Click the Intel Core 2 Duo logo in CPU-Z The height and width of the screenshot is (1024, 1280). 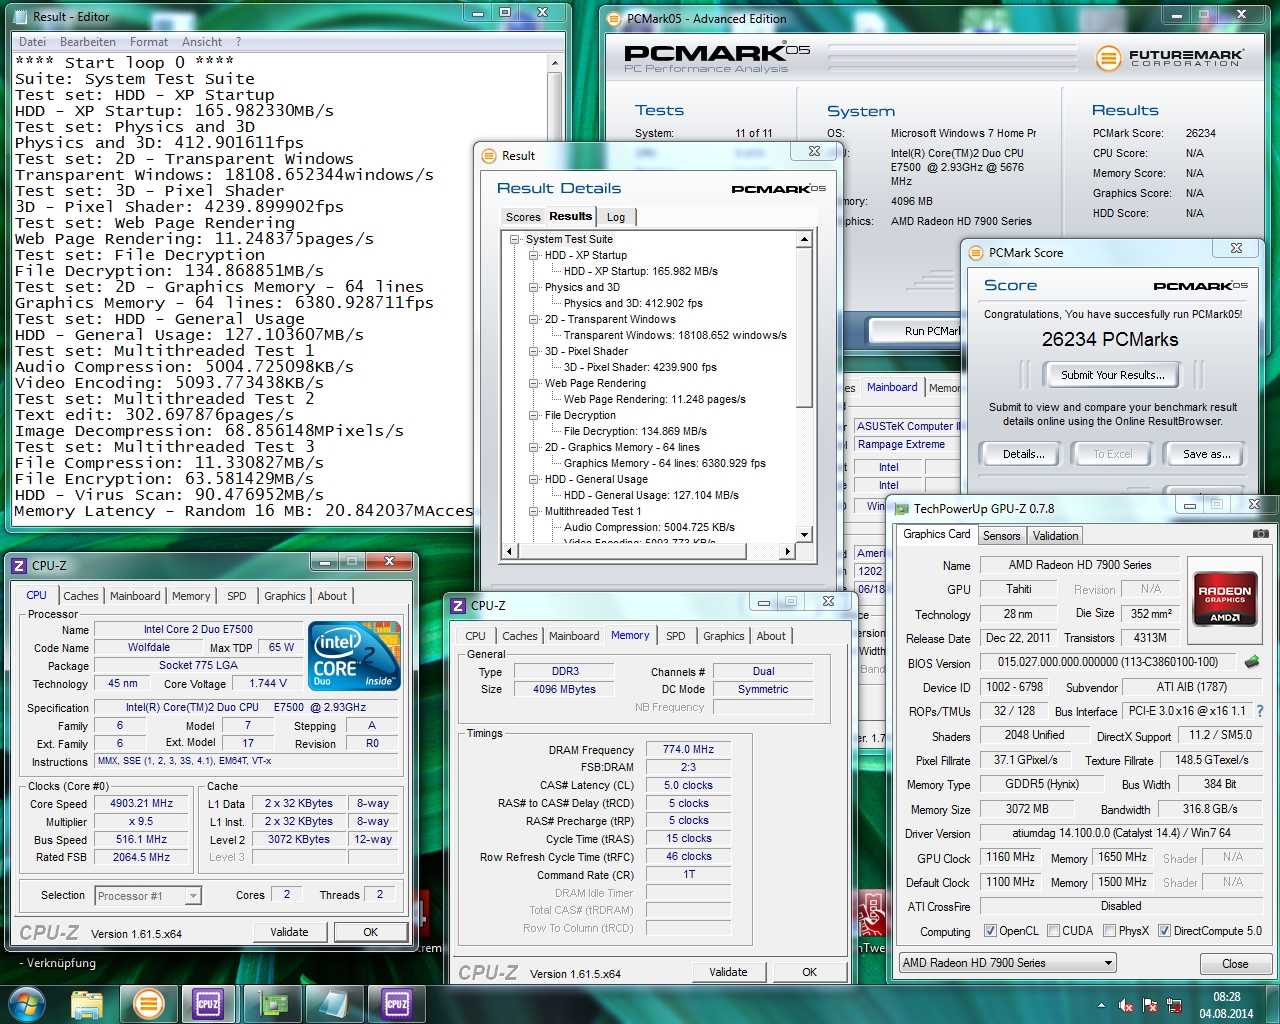355,655
